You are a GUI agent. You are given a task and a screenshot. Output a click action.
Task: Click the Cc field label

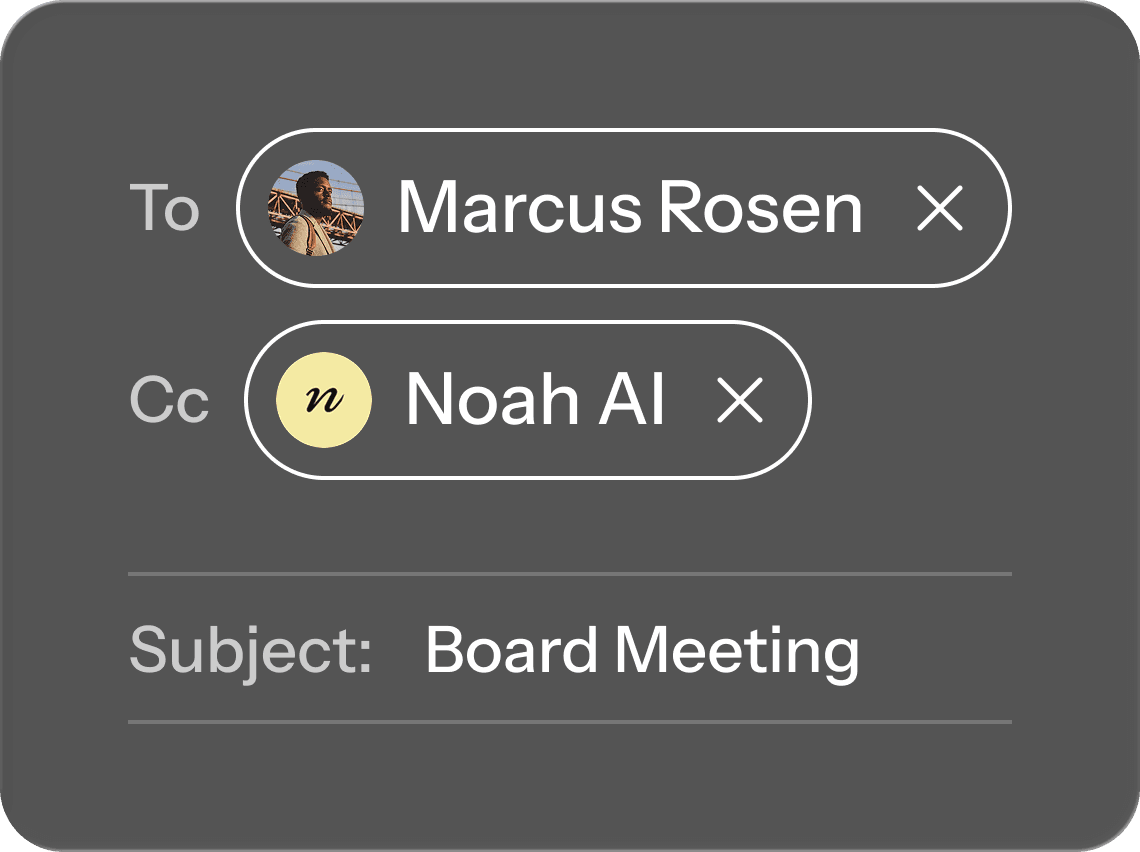[170, 399]
